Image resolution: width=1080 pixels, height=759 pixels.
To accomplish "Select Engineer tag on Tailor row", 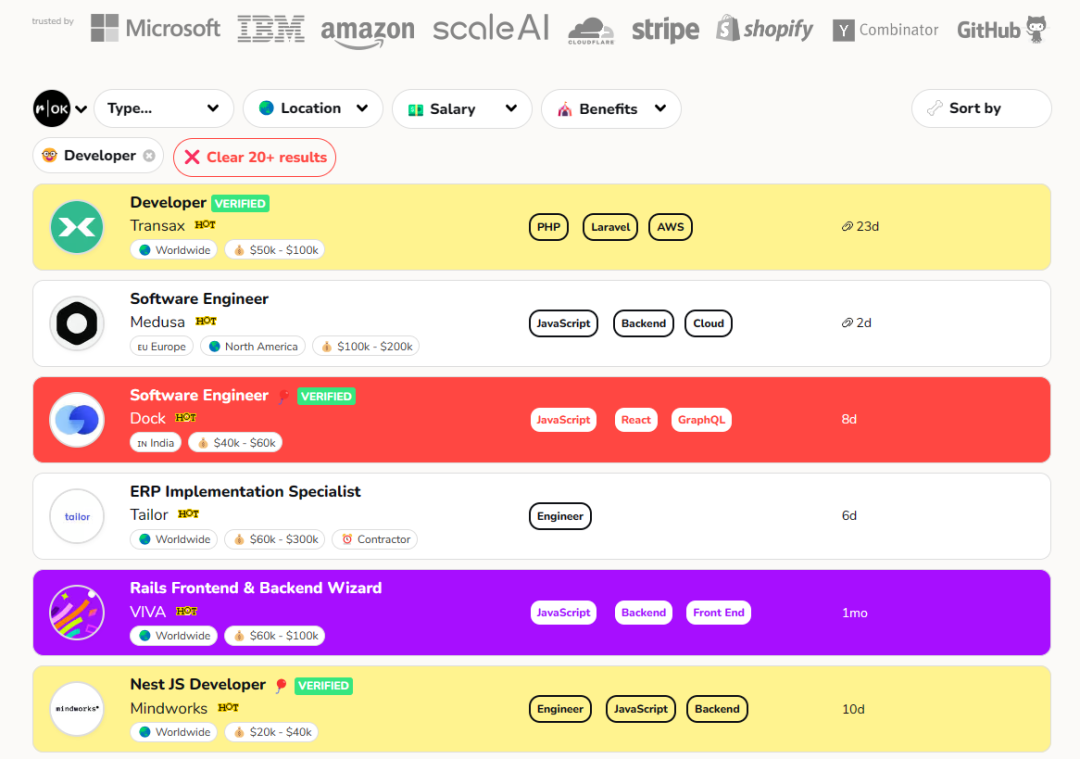I will pyautogui.click(x=560, y=516).
